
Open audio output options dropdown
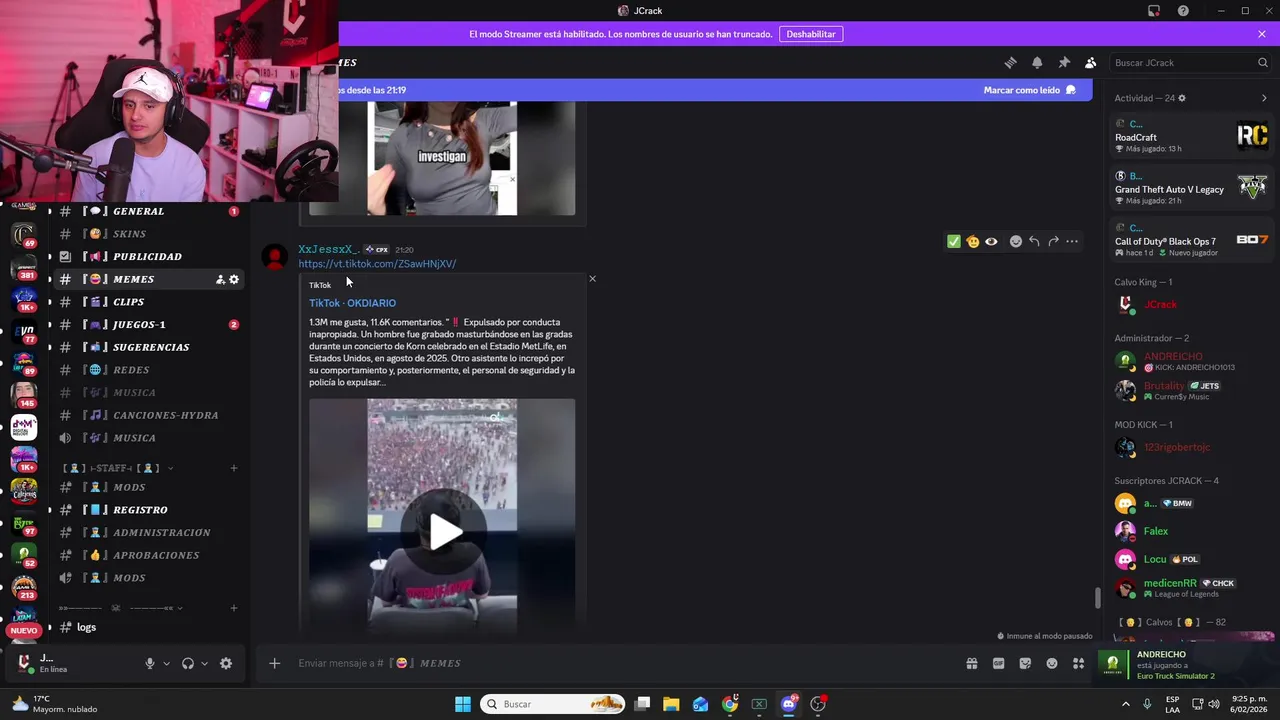pos(204,663)
